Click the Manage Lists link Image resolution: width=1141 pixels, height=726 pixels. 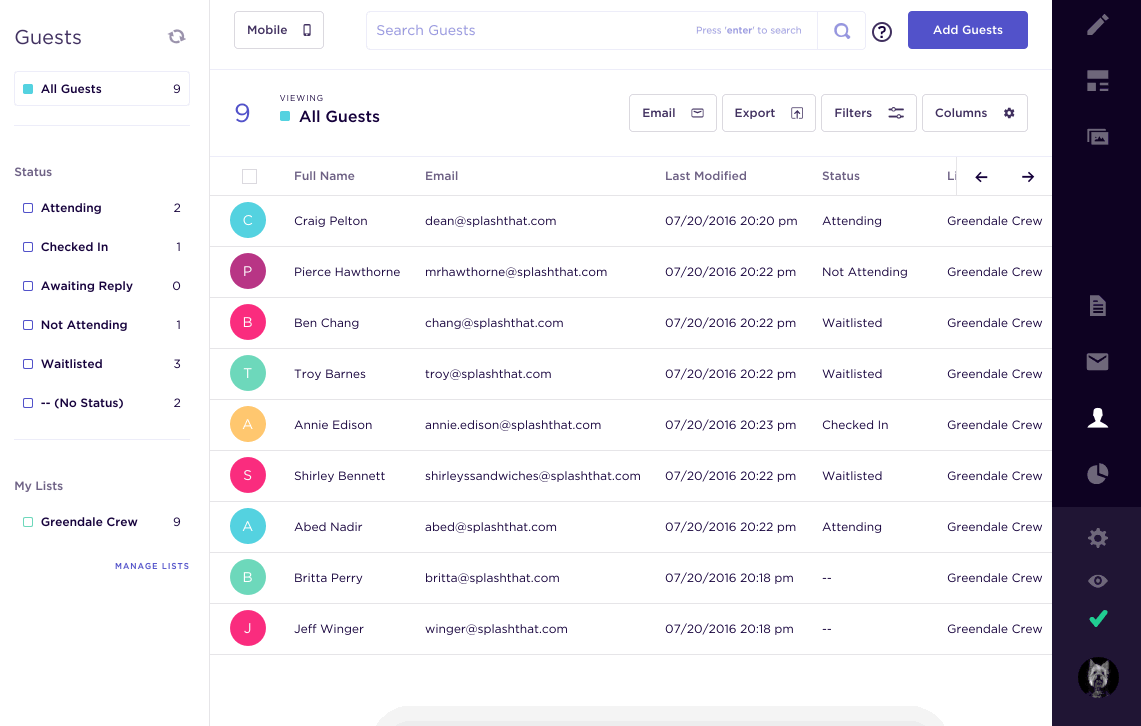151,566
